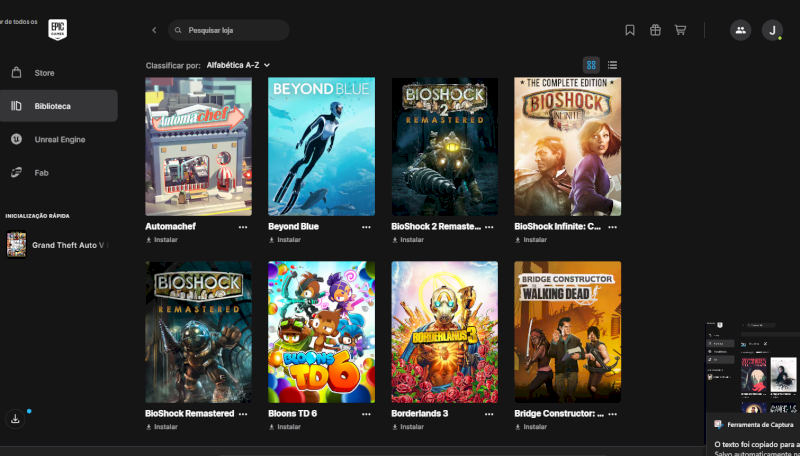Switch to list view
This screenshot has height=456, width=800.
[x=612, y=65]
